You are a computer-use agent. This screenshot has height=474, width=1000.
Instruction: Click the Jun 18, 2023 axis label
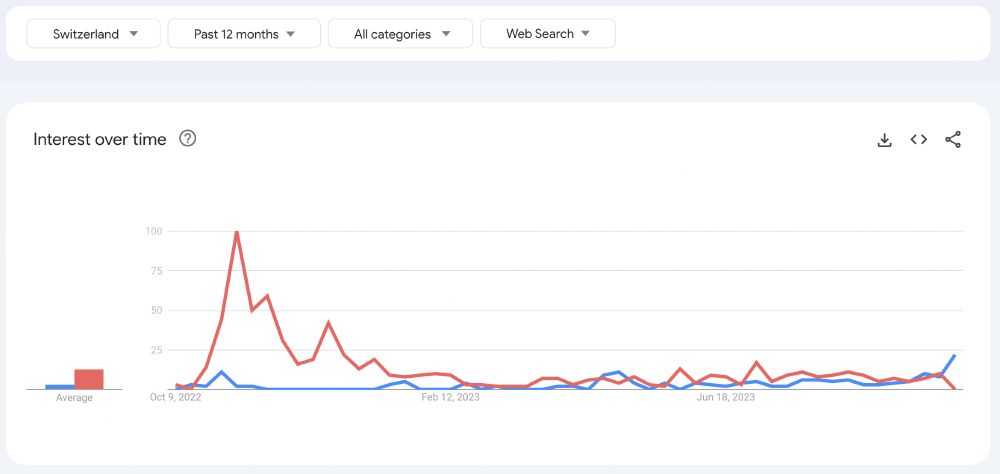pos(725,398)
